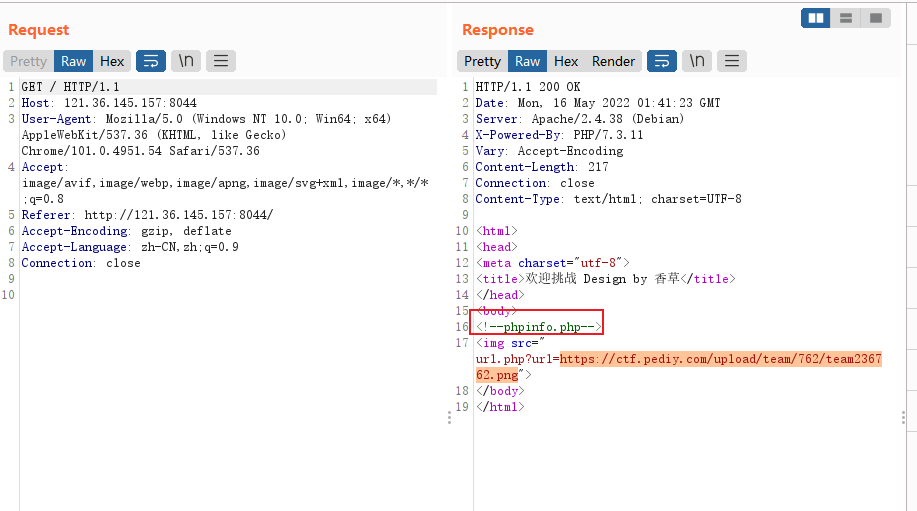Switch to single combined tabbed layout view

pos(875,18)
